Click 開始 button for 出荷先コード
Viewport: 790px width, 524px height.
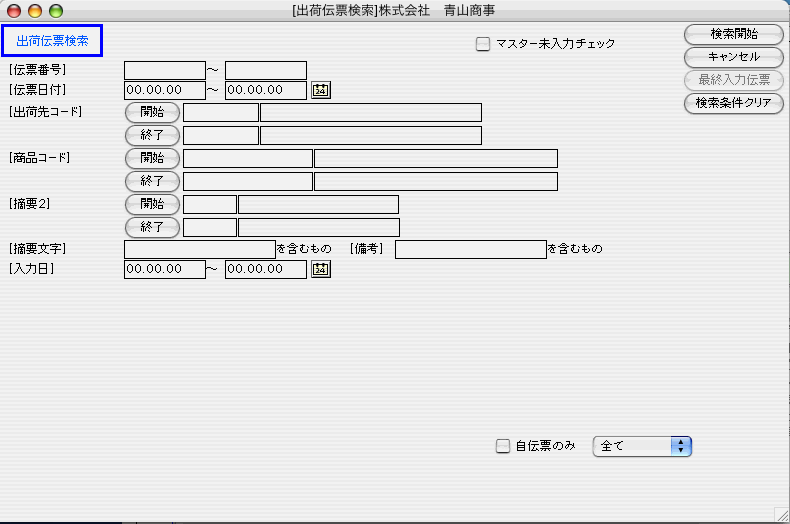click(x=152, y=112)
